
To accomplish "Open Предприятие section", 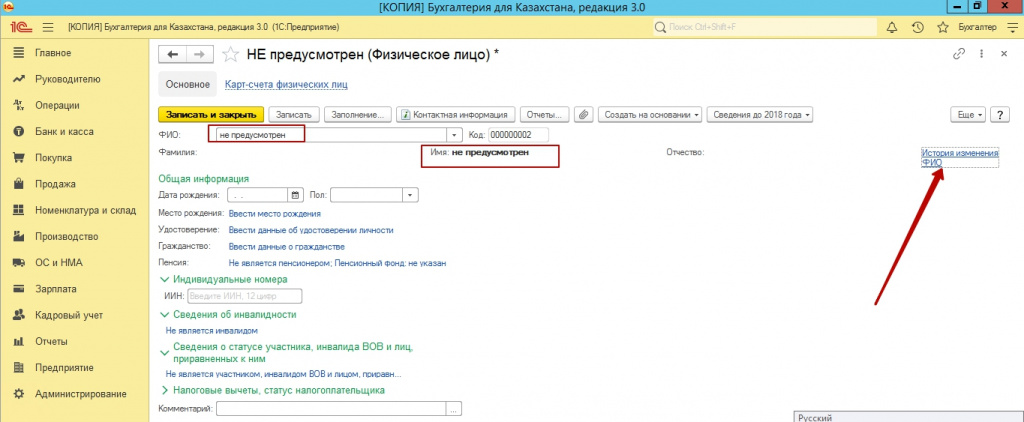I will 64,367.
